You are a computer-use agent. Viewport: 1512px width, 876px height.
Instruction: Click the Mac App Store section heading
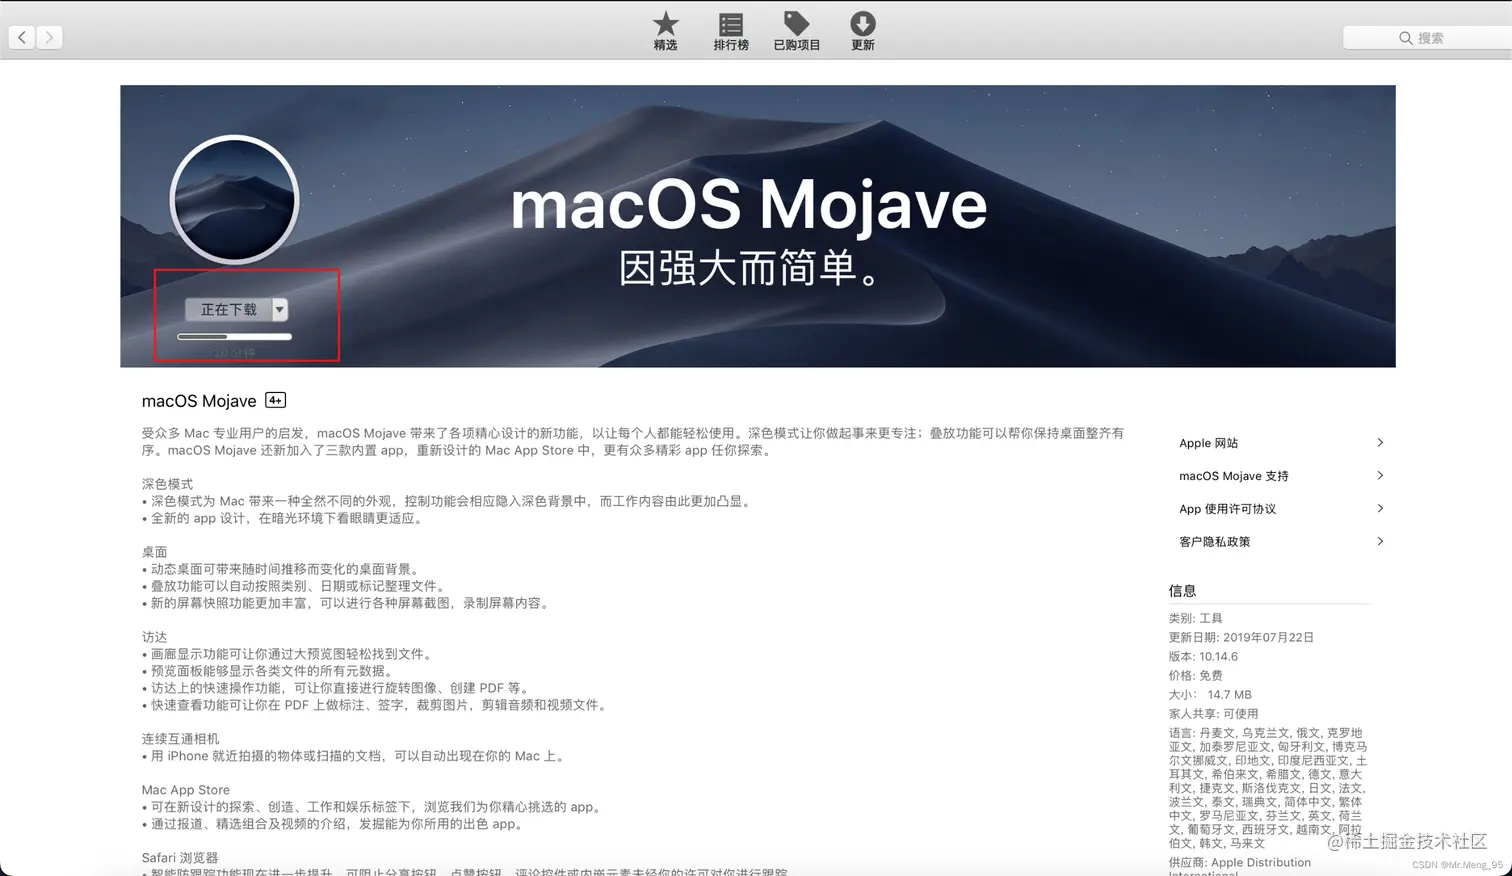(186, 790)
